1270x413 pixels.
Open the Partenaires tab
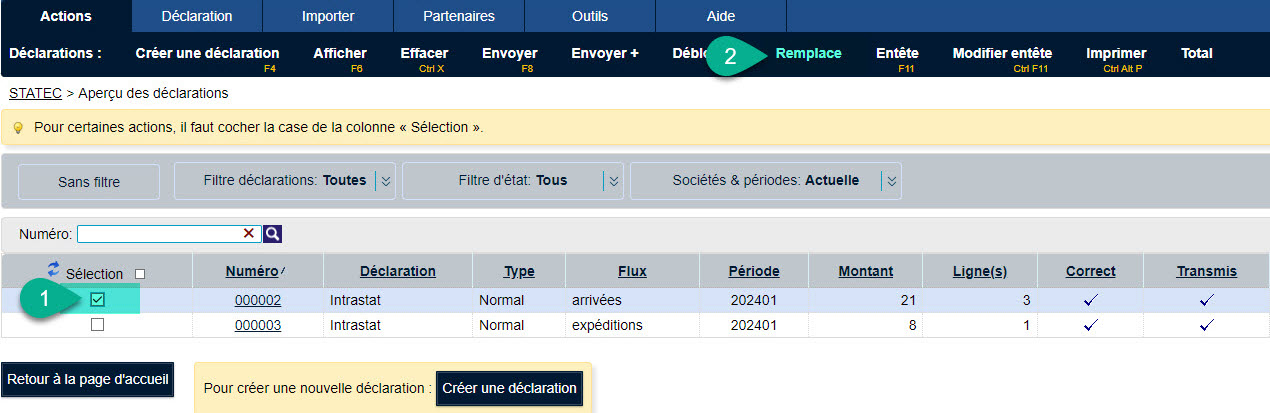coord(459,16)
